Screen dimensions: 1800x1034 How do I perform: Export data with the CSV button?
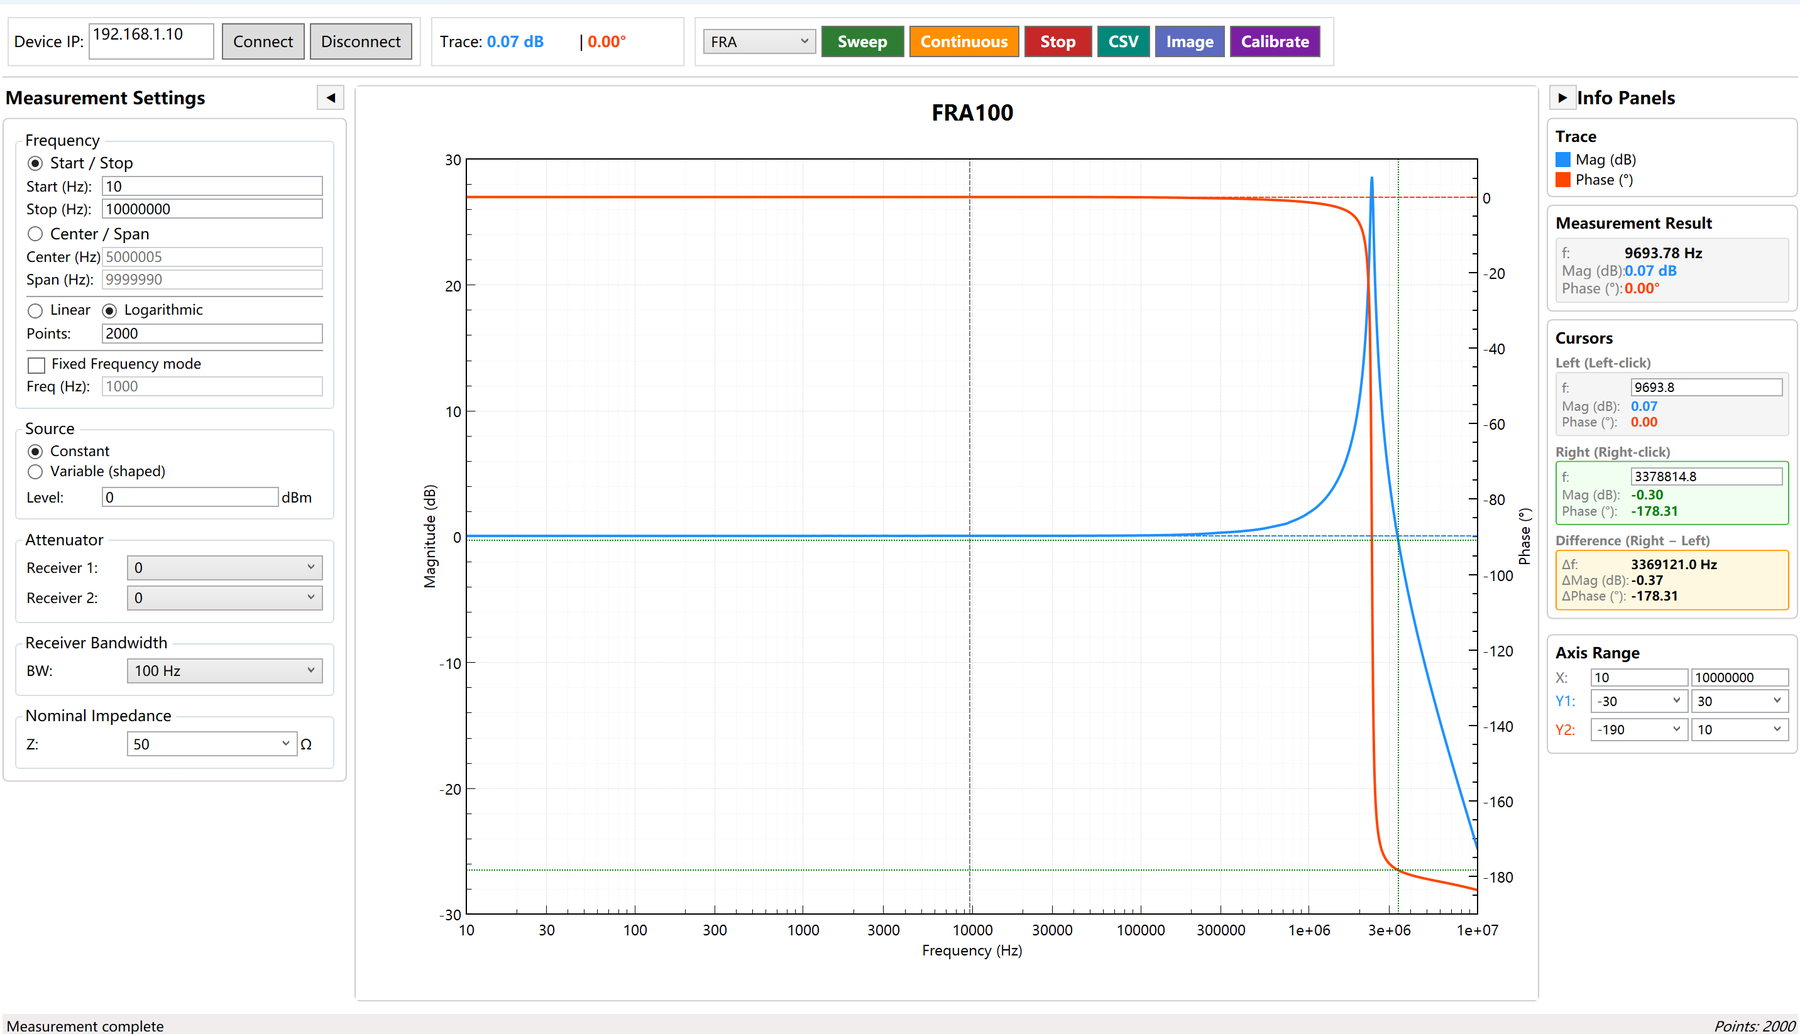1123,42
